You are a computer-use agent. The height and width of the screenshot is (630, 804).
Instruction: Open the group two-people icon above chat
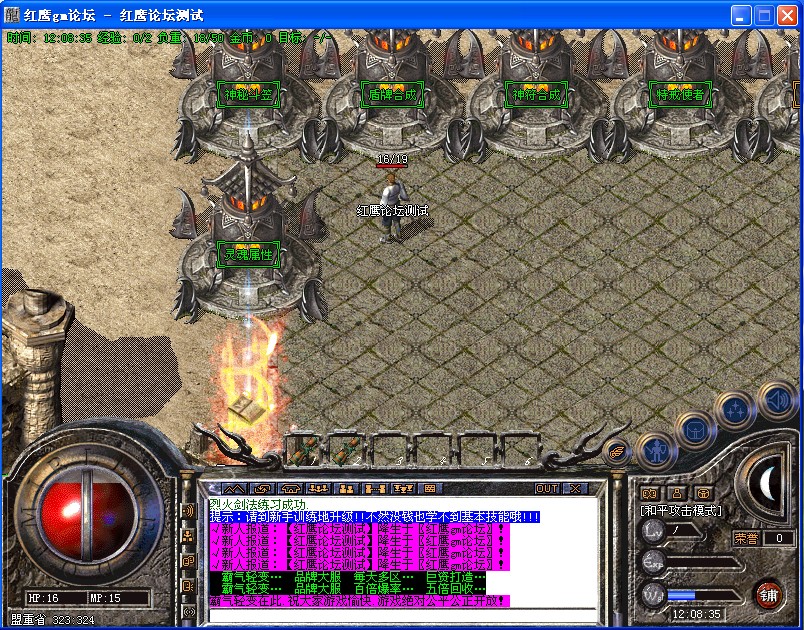coord(346,489)
